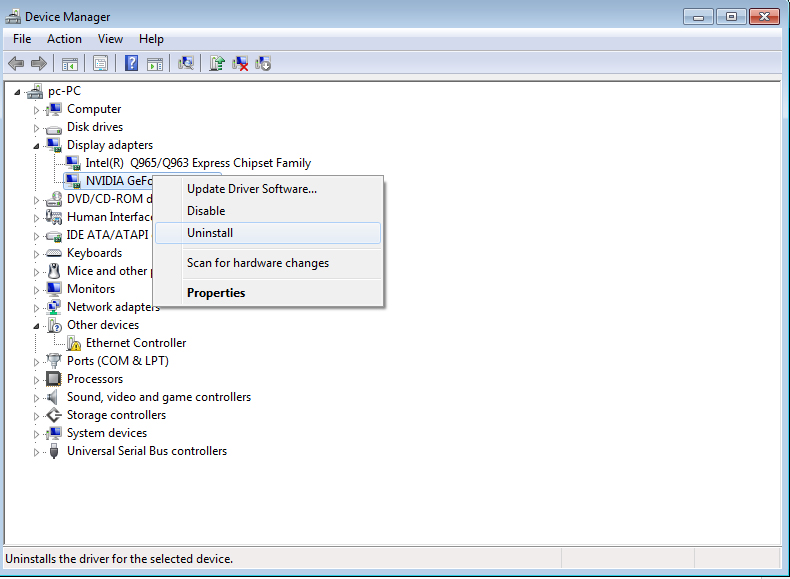The width and height of the screenshot is (790, 579).
Task: Select the Processors label
Action: 95,379
